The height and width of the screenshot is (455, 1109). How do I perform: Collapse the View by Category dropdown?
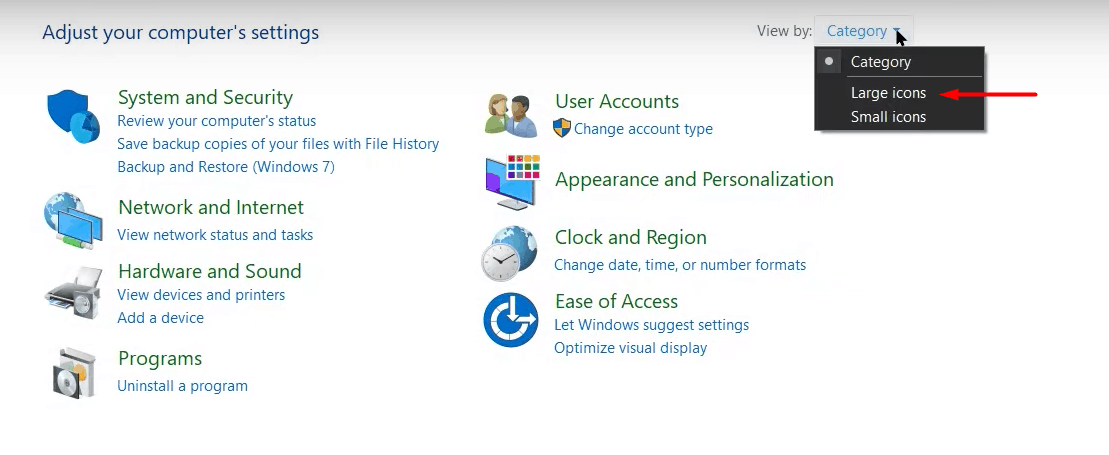tap(863, 31)
